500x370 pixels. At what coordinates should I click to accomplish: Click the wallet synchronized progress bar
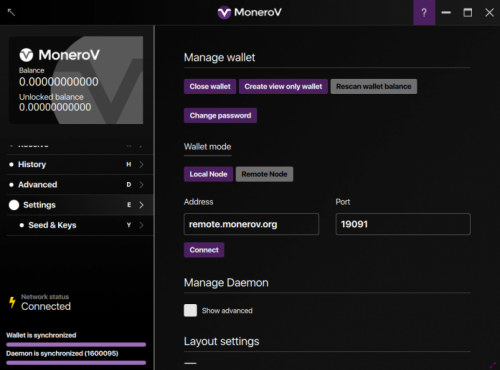click(x=76, y=344)
